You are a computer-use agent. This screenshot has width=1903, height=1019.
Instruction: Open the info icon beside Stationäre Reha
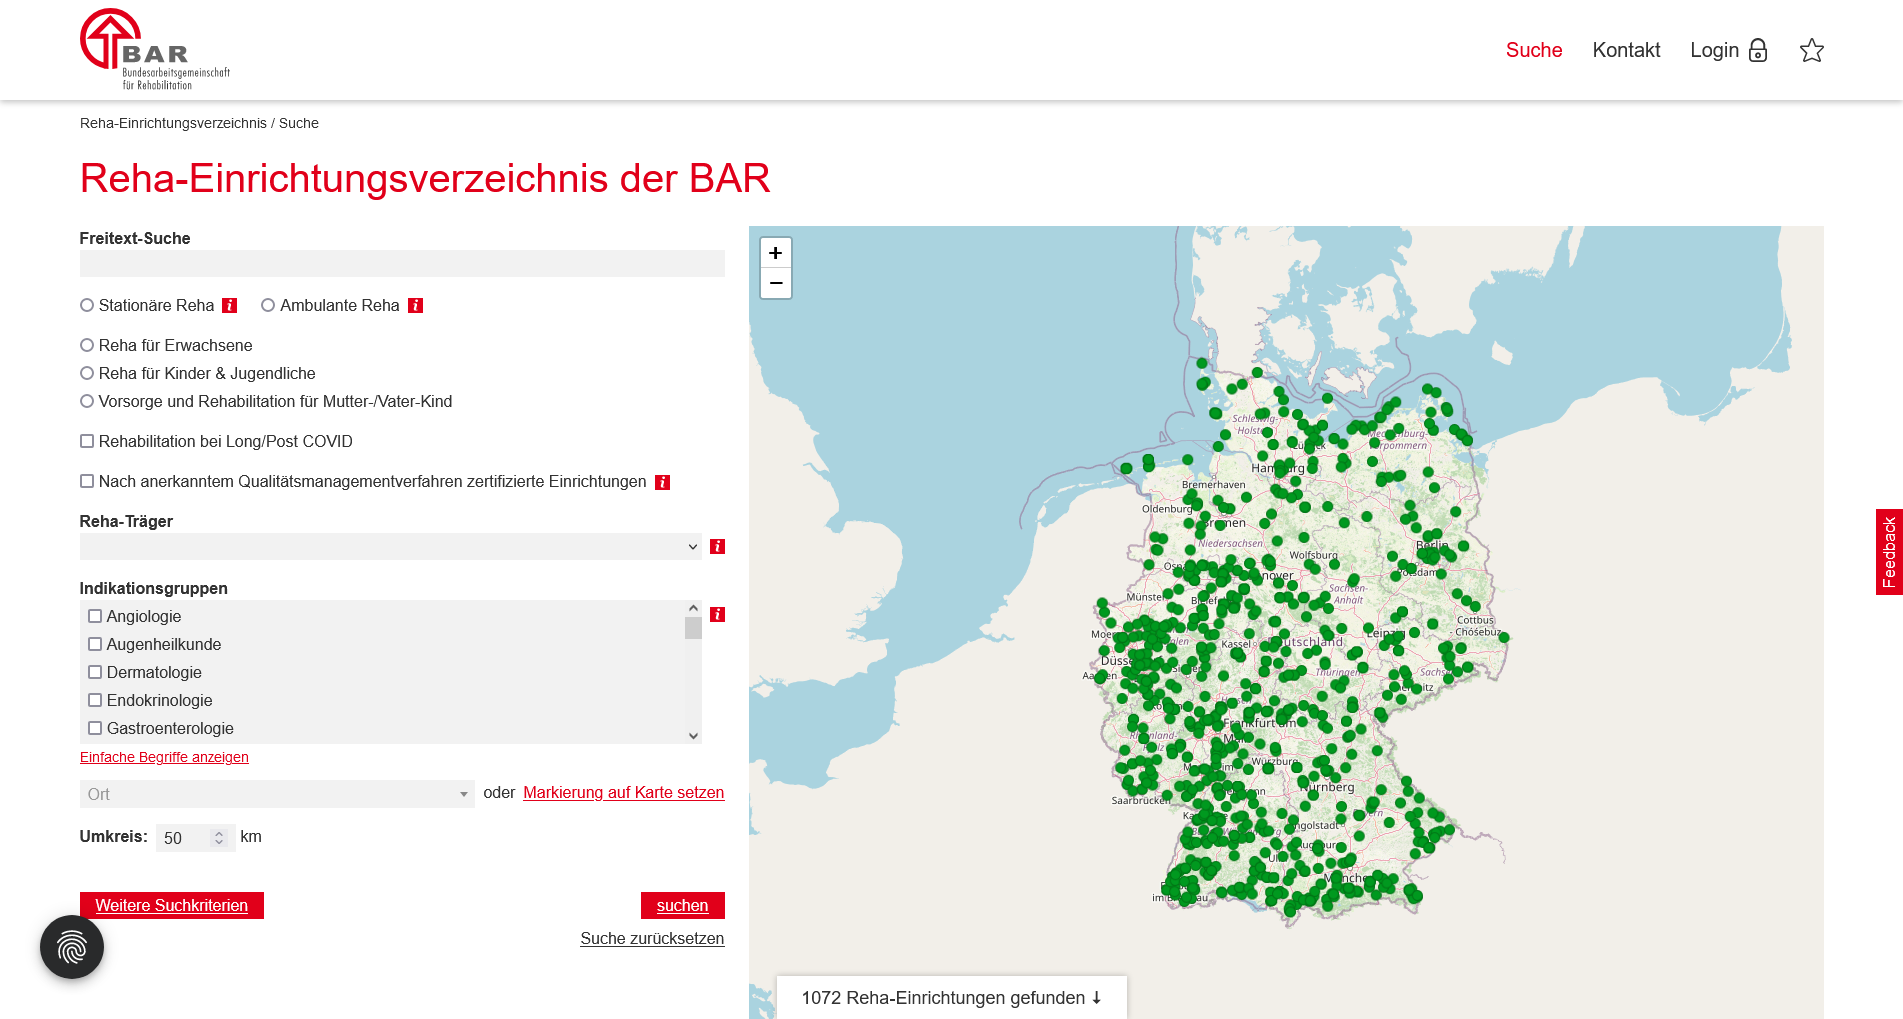click(230, 306)
